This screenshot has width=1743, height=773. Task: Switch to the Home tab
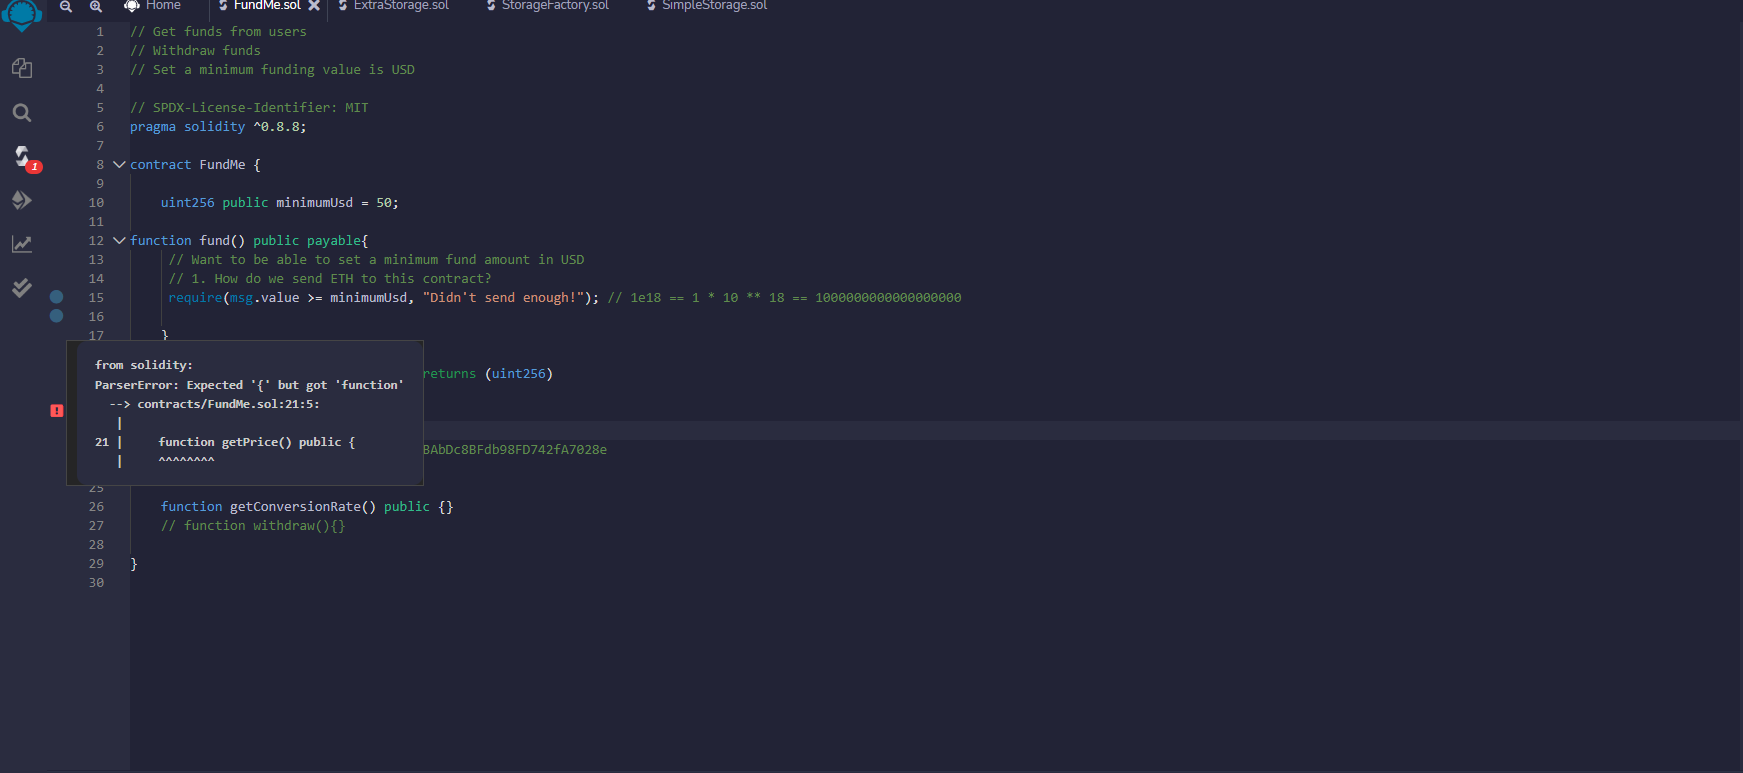[153, 6]
